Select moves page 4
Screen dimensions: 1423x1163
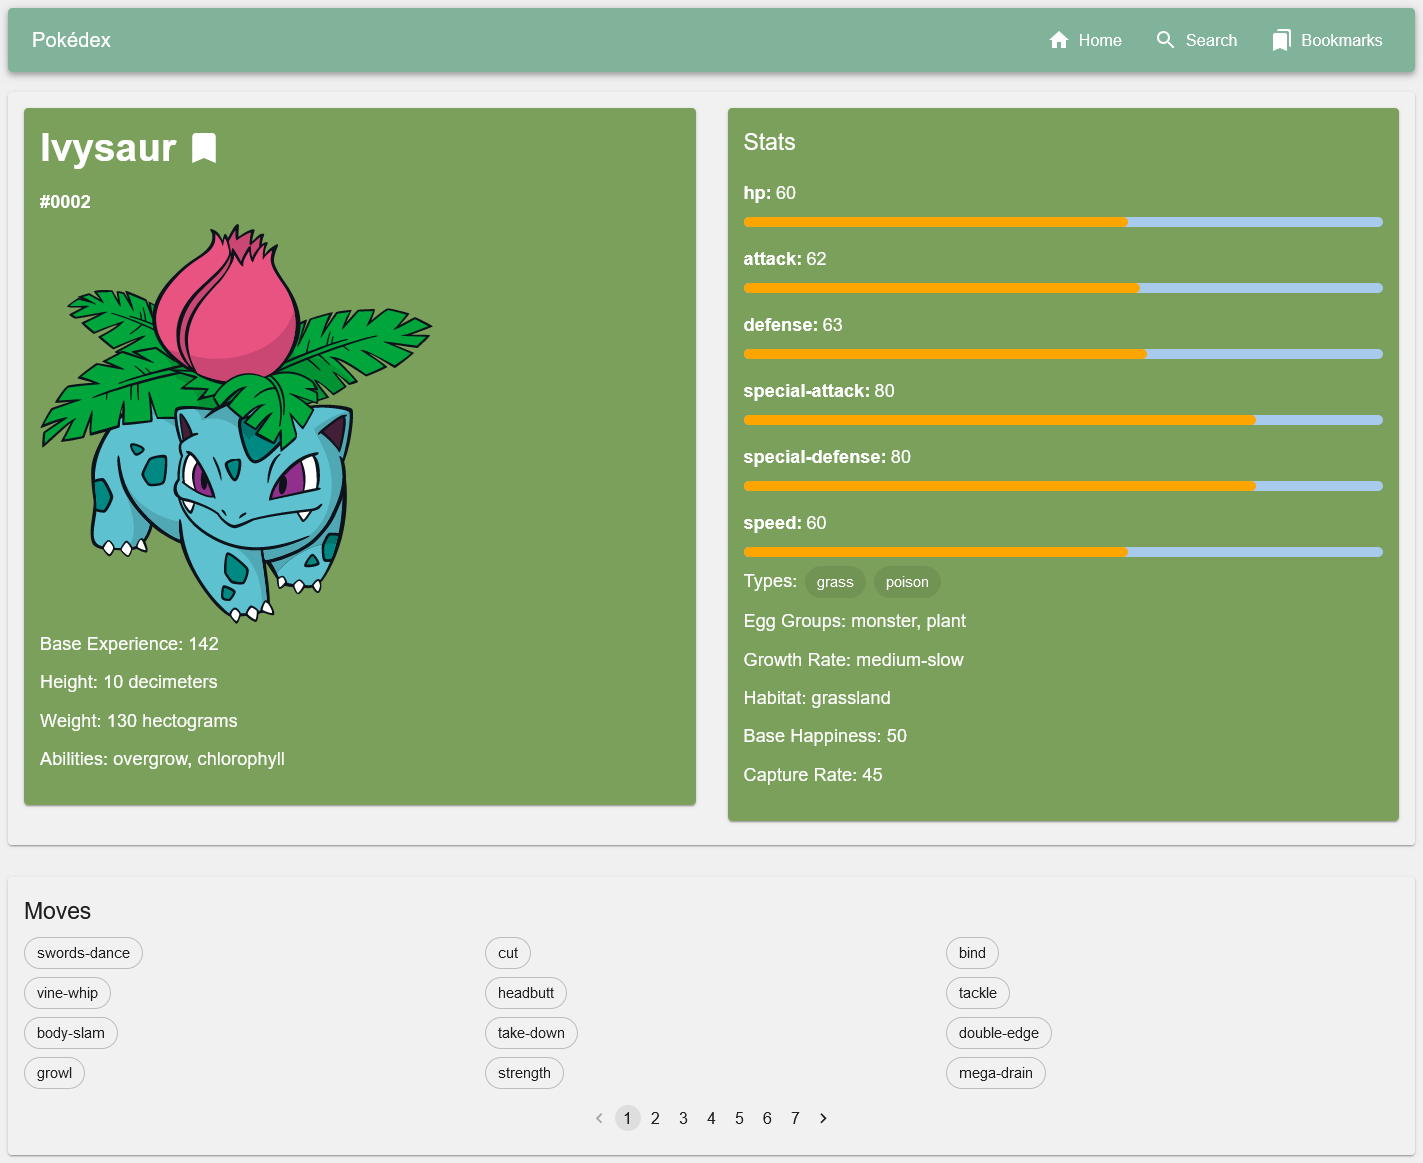711,1118
